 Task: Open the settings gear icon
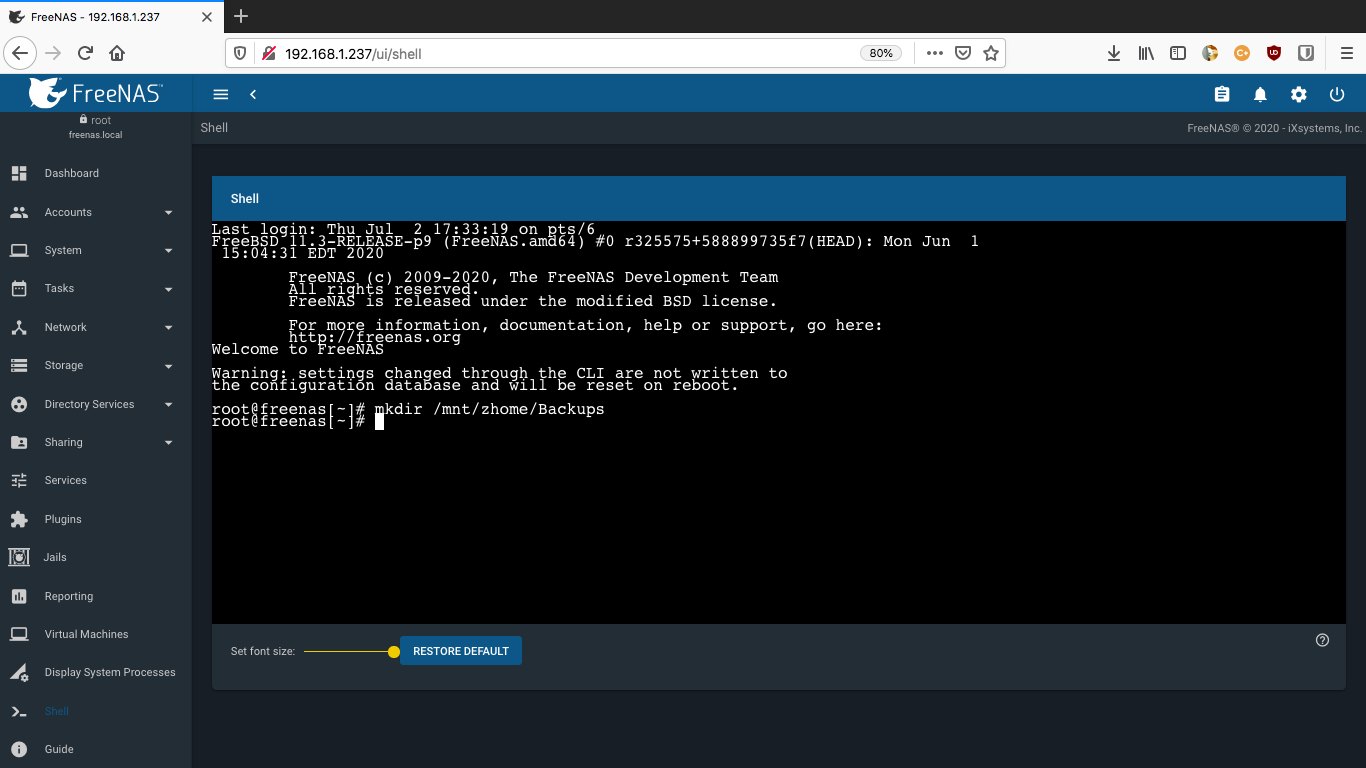click(1299, 94)
